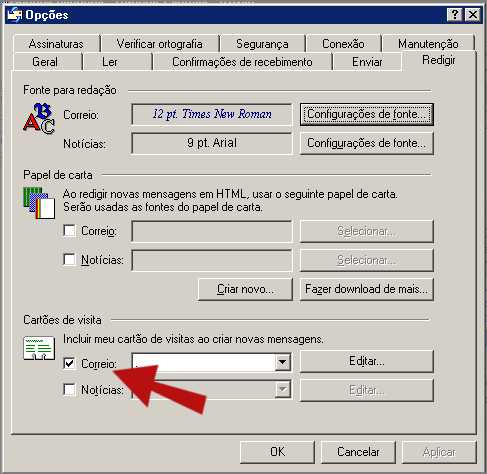487x474 pixels.
Task: Click the Editar button for Correio
Action: click(367, 361)
